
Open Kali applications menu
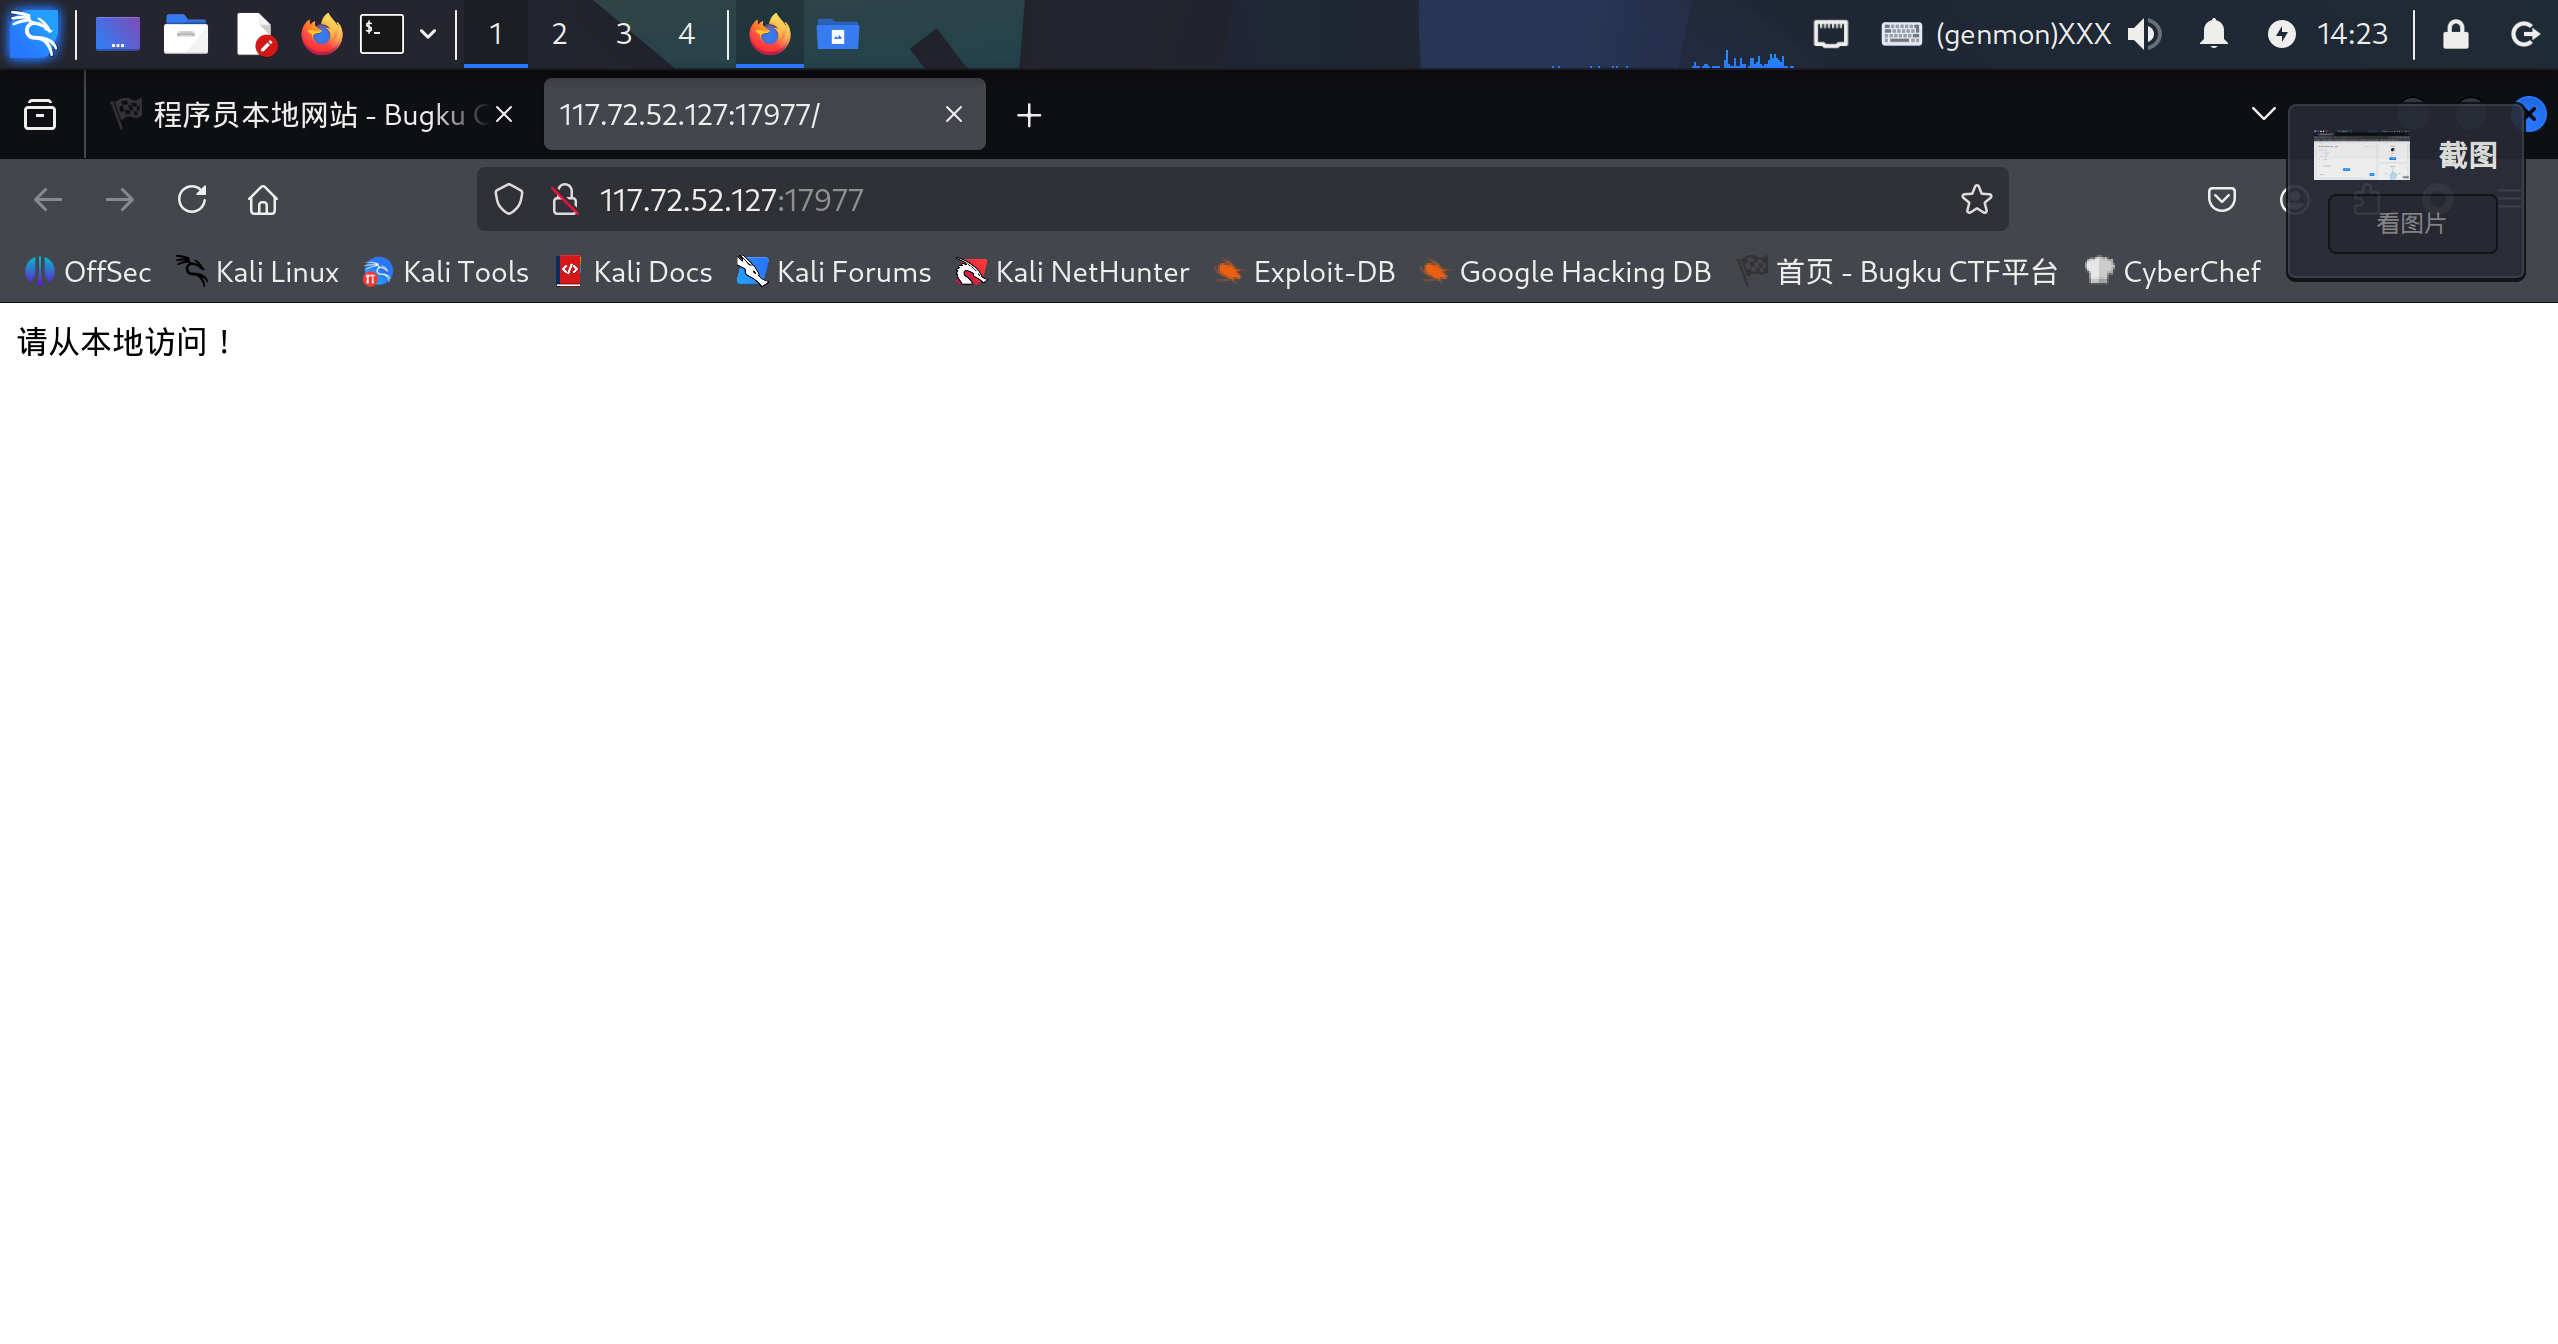tap(34, 34)
